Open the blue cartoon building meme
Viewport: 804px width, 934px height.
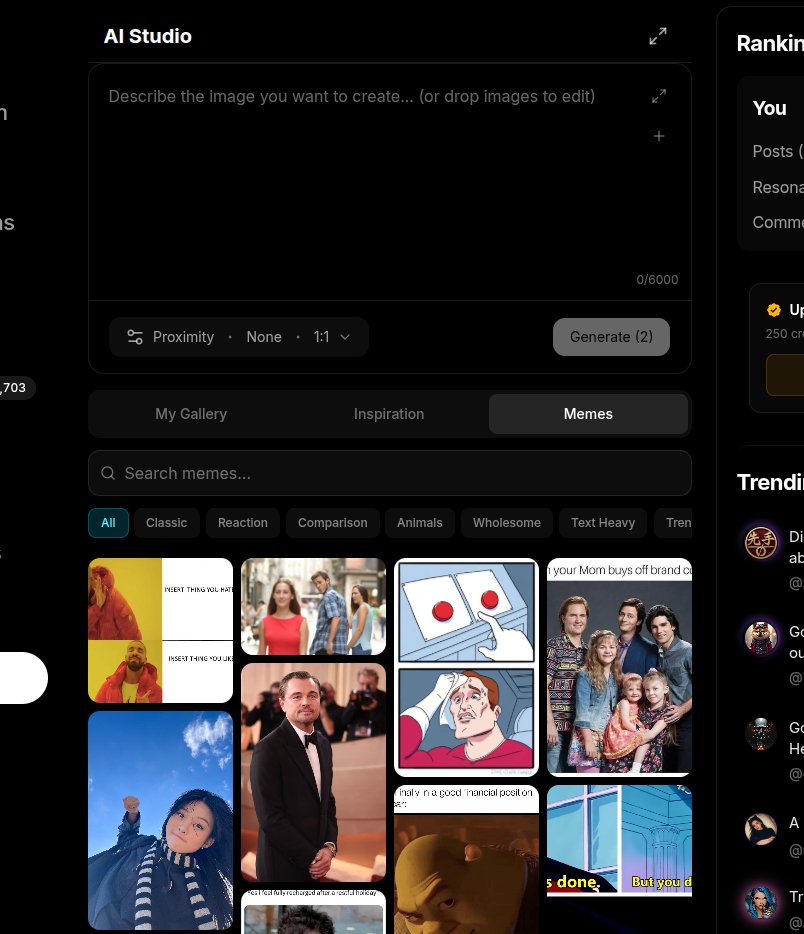[619, 840]
